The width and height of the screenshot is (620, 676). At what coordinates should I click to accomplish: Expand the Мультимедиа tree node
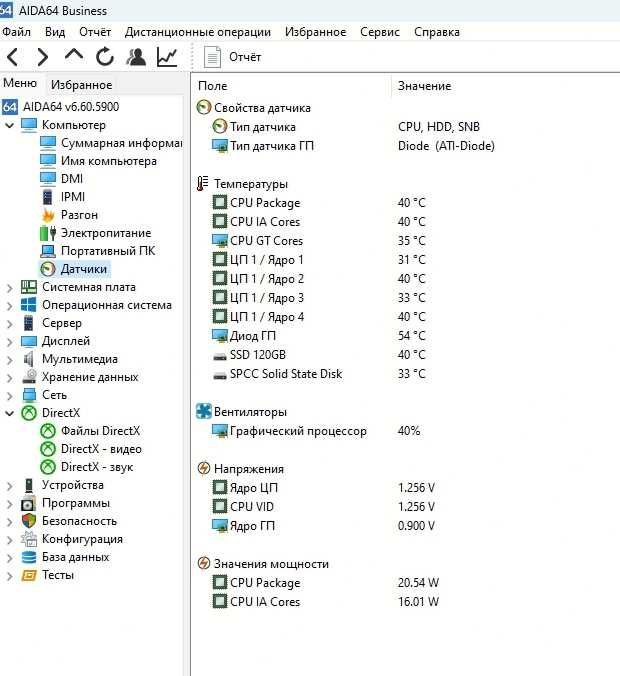click(9, 360)
